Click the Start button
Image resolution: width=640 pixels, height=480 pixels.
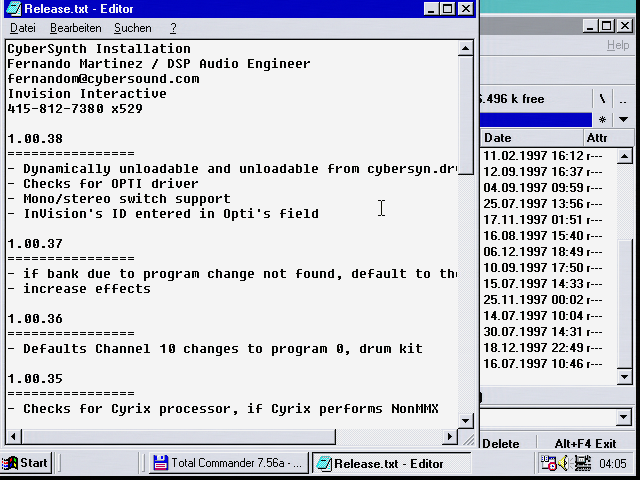tap(27, 463)
